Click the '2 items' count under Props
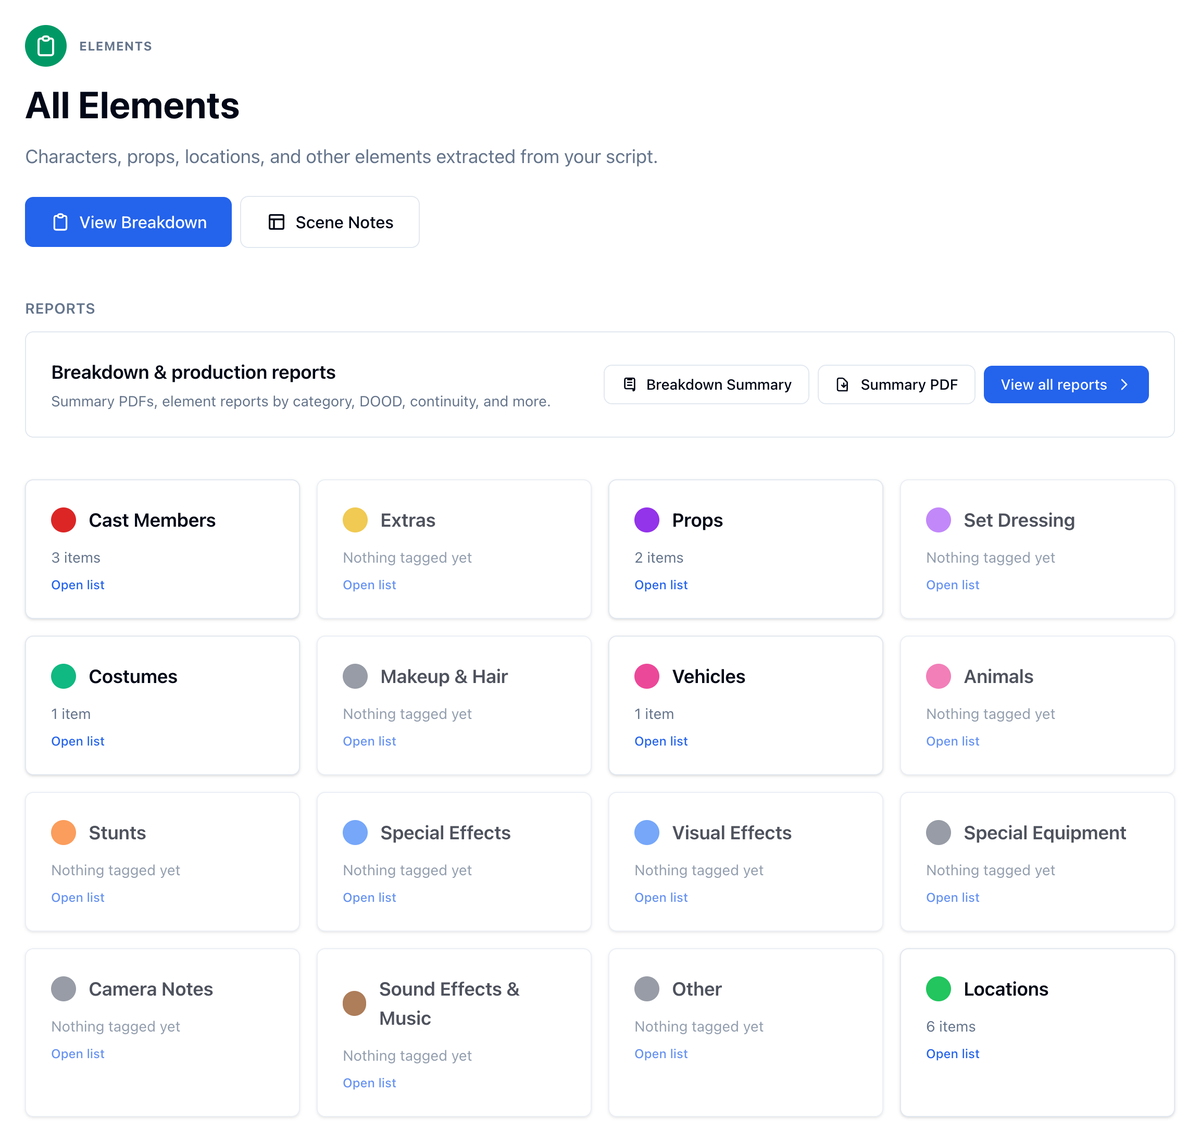This screenshot has width=1200, height=1142. (x=659, y=558)
